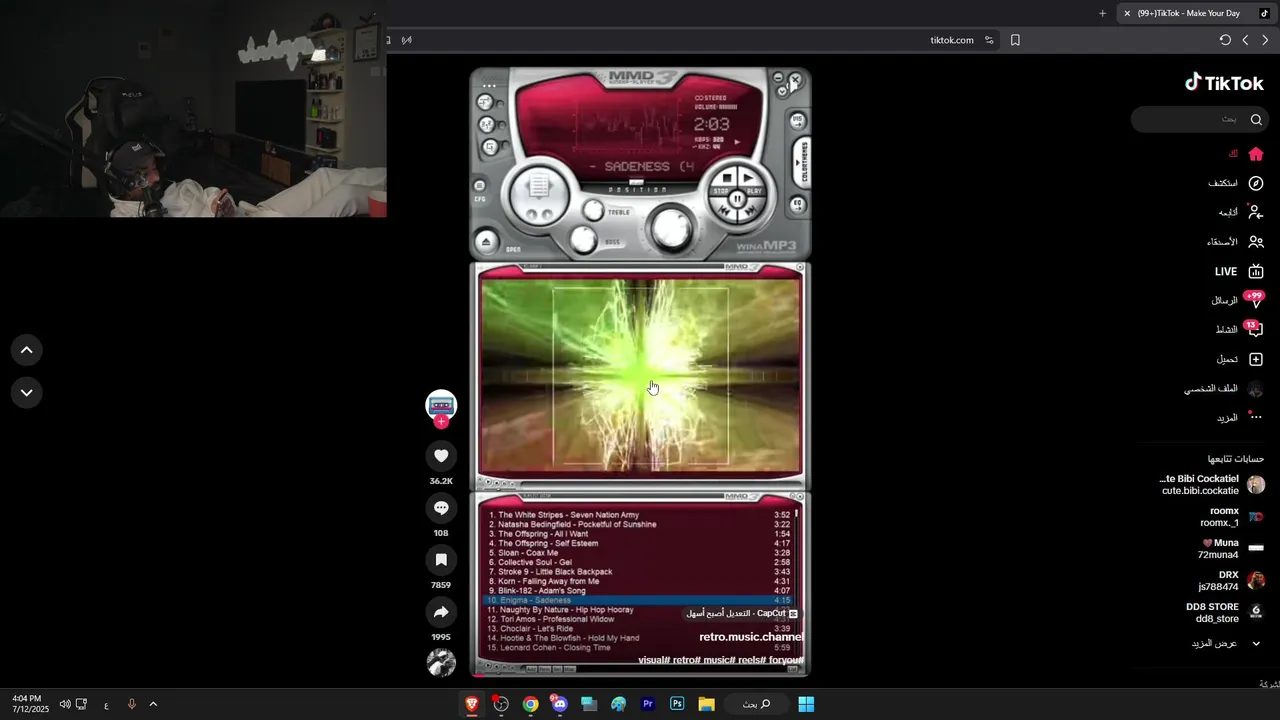
Task: Bookmark this page in address bar
Action: tap(1015, 40)
